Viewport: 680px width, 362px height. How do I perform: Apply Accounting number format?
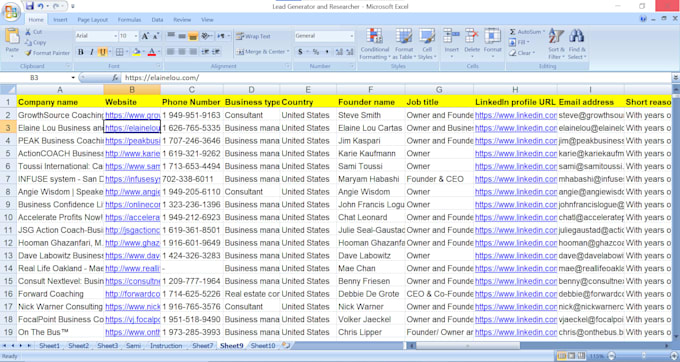(300, 52)
